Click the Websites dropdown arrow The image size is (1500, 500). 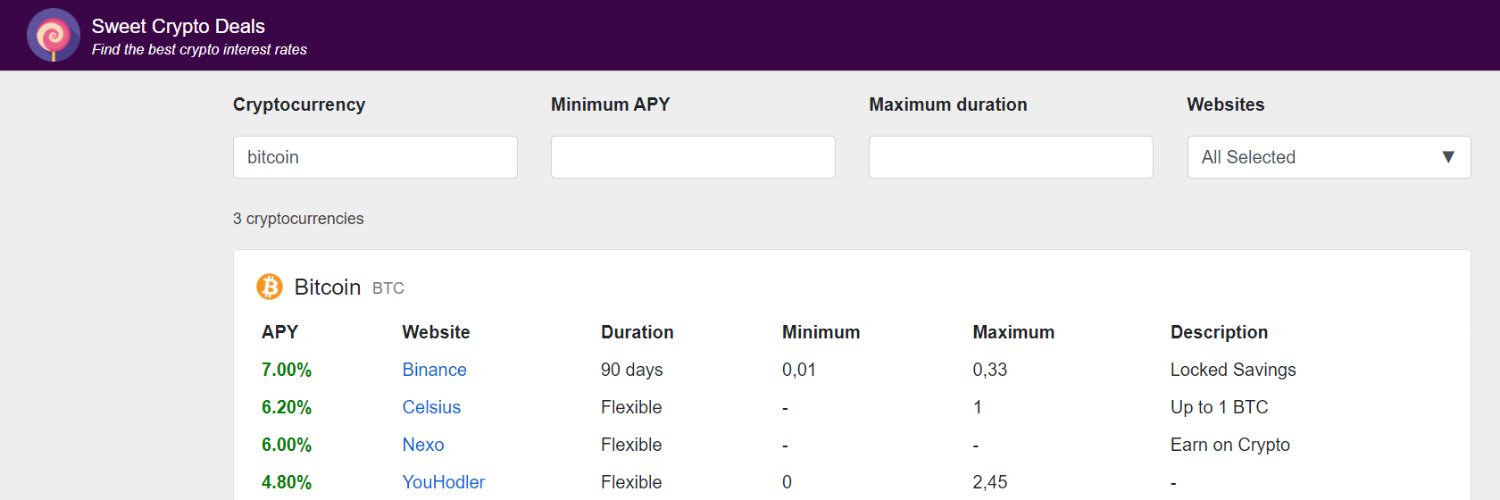(1448, 157)
